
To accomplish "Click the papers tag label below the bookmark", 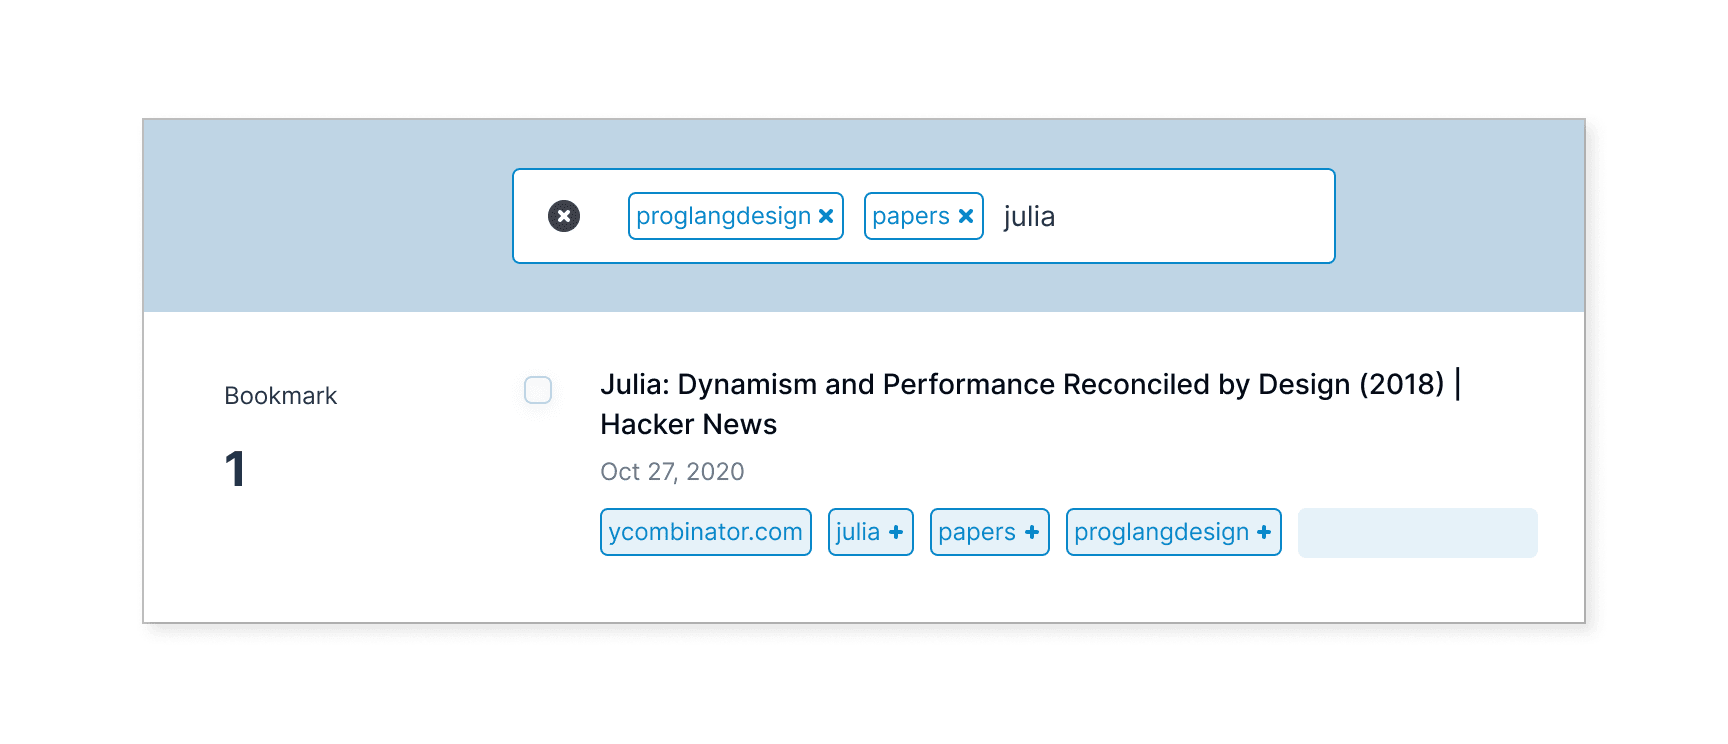I will point(976,532).
